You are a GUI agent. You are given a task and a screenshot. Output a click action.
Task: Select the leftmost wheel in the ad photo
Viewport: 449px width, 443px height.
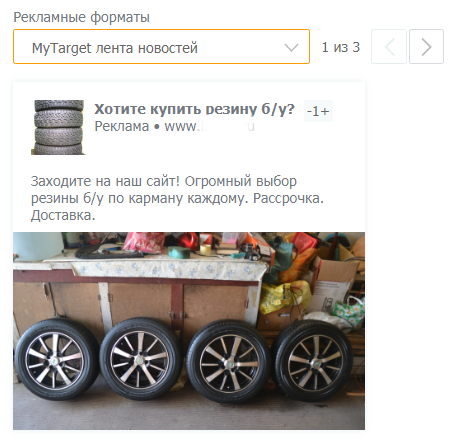pyautogui.click(x=56, y=359)
